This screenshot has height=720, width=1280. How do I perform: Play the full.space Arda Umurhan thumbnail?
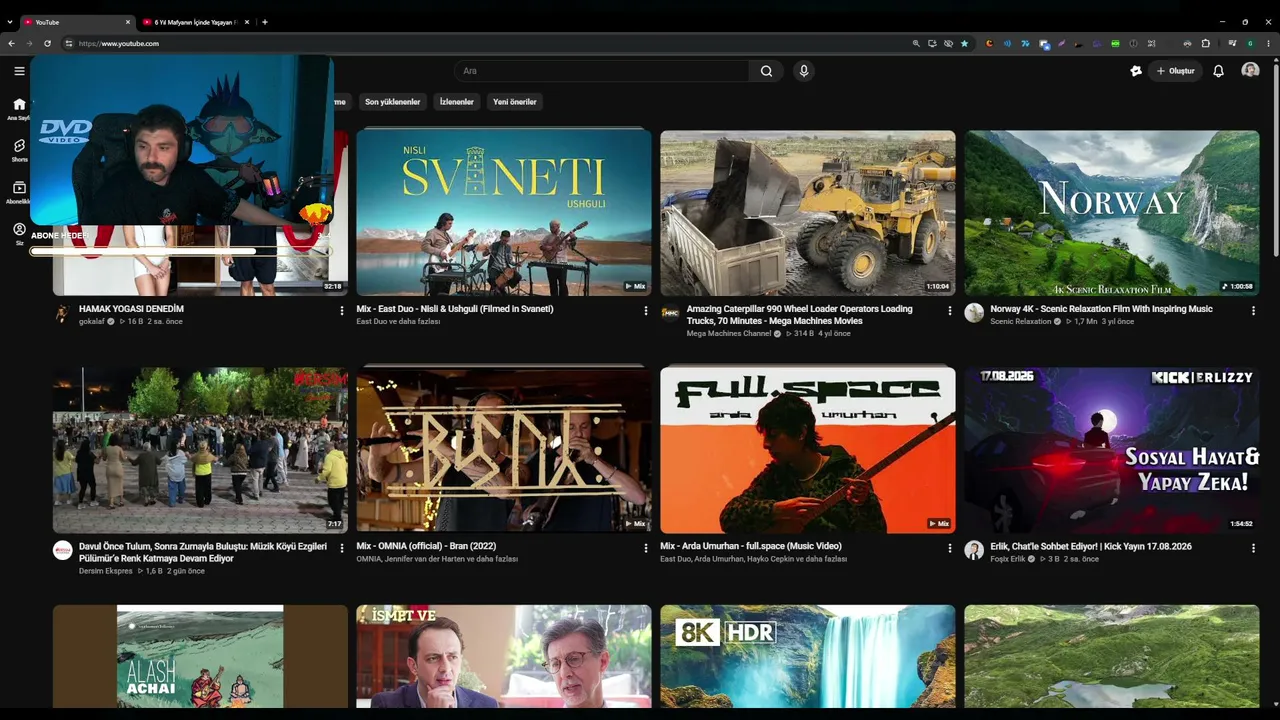808,450
